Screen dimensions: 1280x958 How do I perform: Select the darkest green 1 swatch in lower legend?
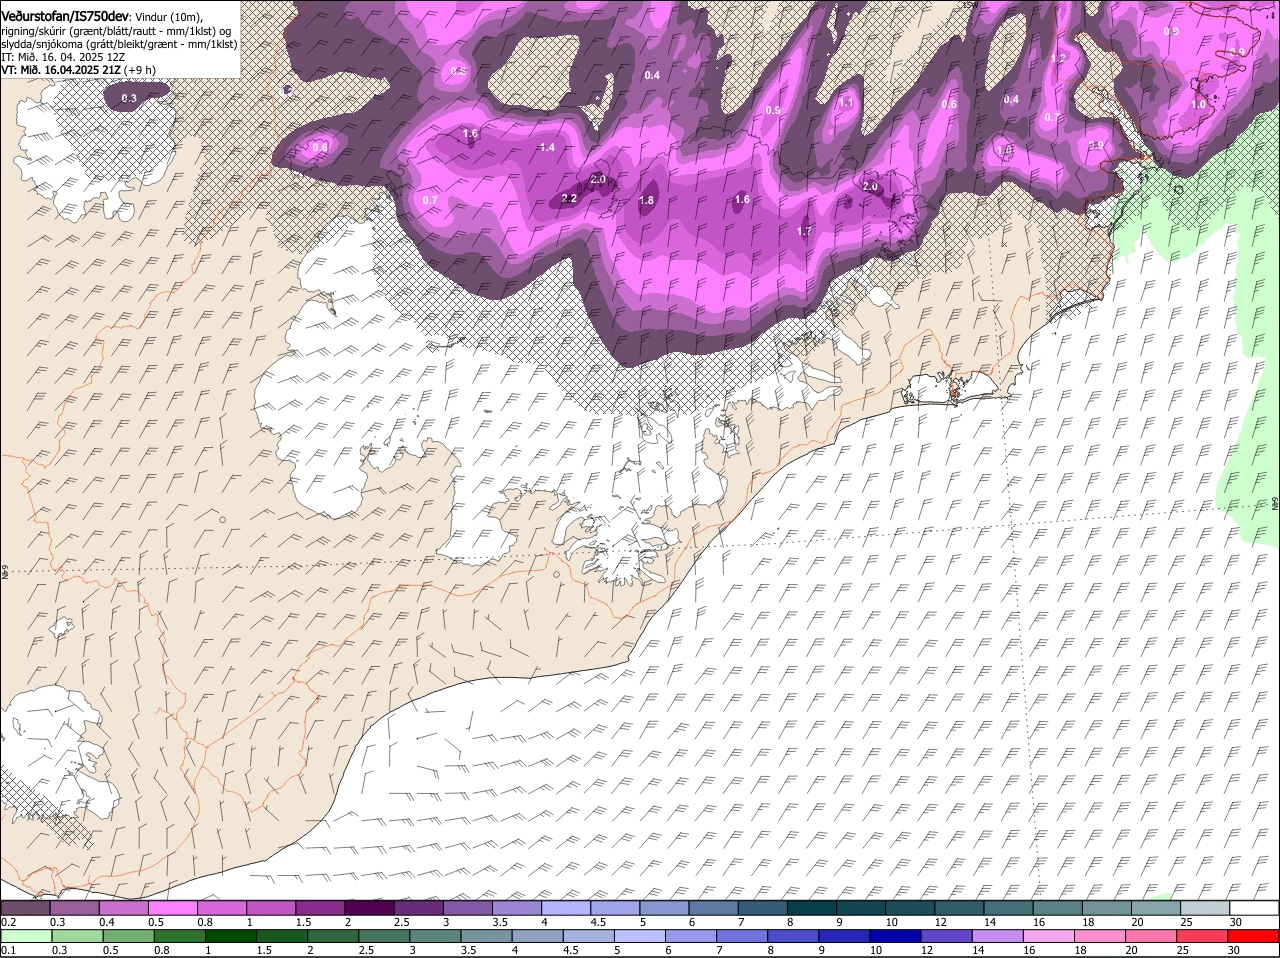pos(230,936)
